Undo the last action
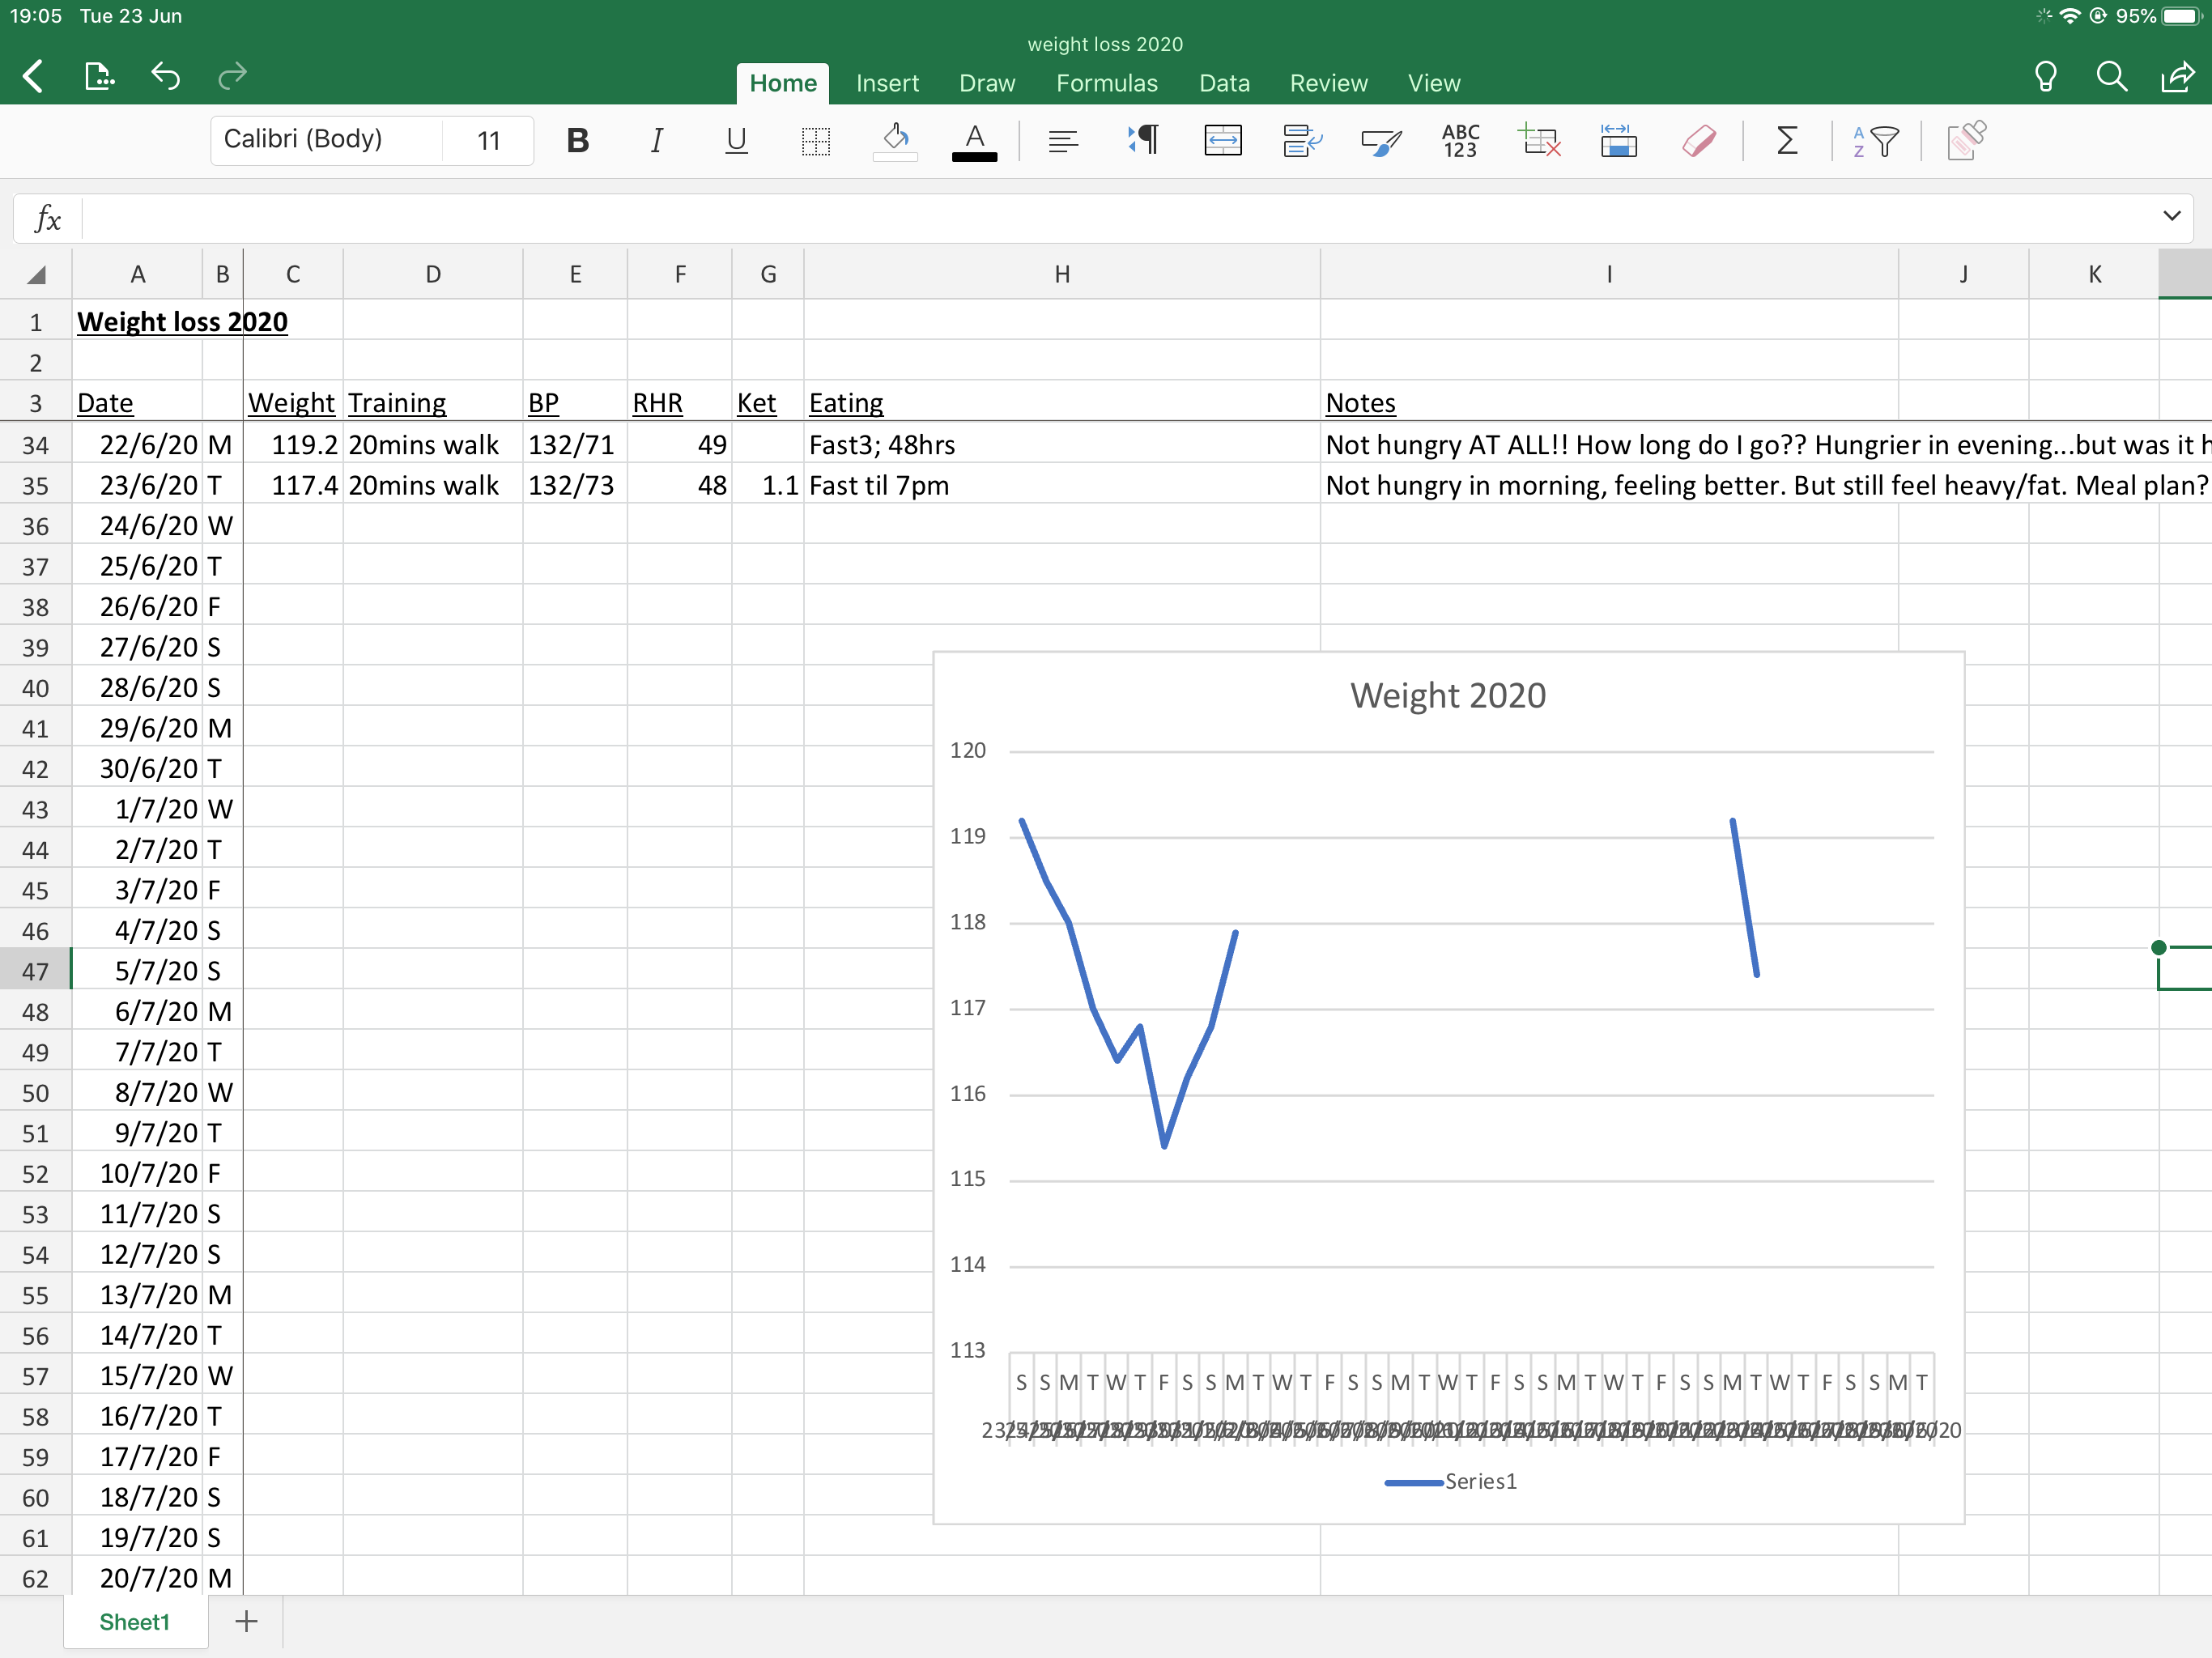This screenshot has height=1658, width=2212. (165, 76)
